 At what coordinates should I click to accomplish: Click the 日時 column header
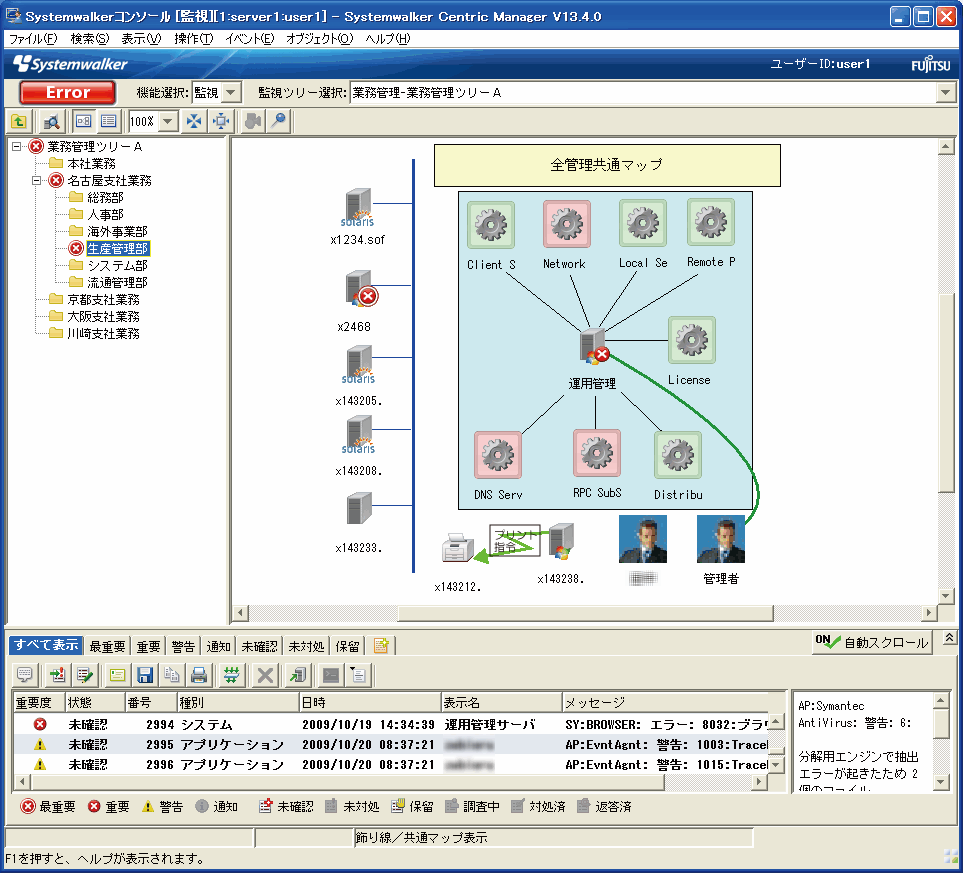(370, 702)
